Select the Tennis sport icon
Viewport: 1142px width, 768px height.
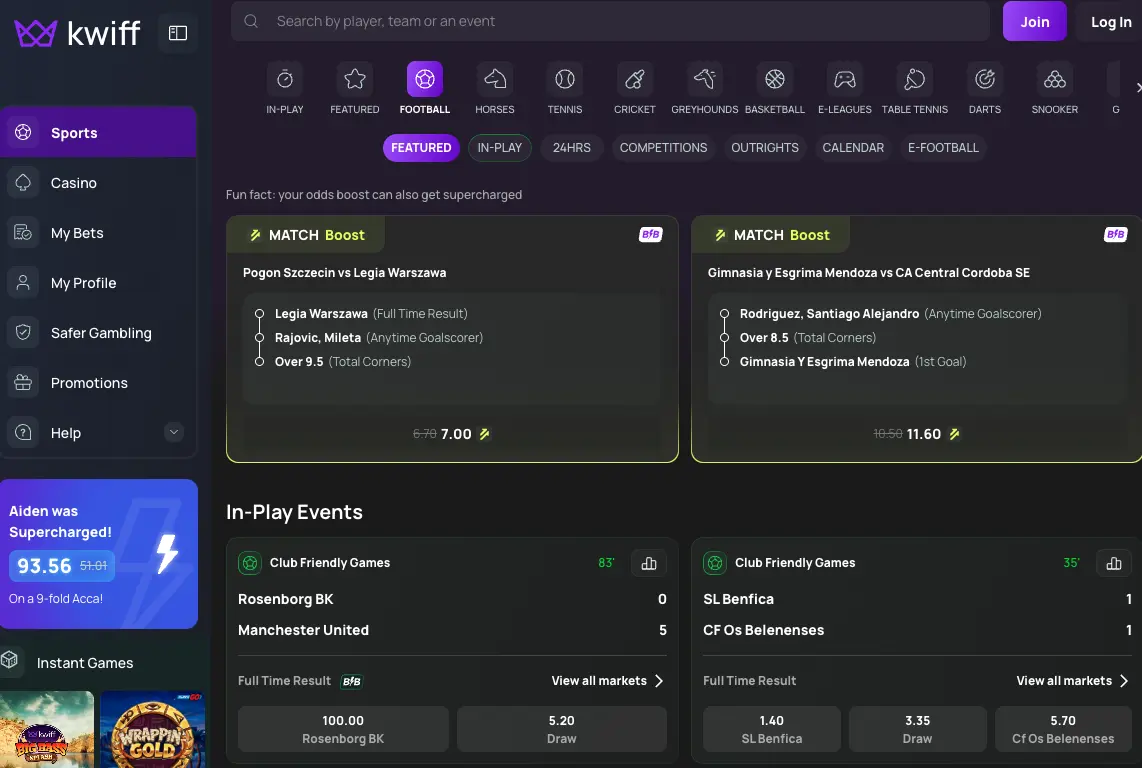tap(564, 79)
